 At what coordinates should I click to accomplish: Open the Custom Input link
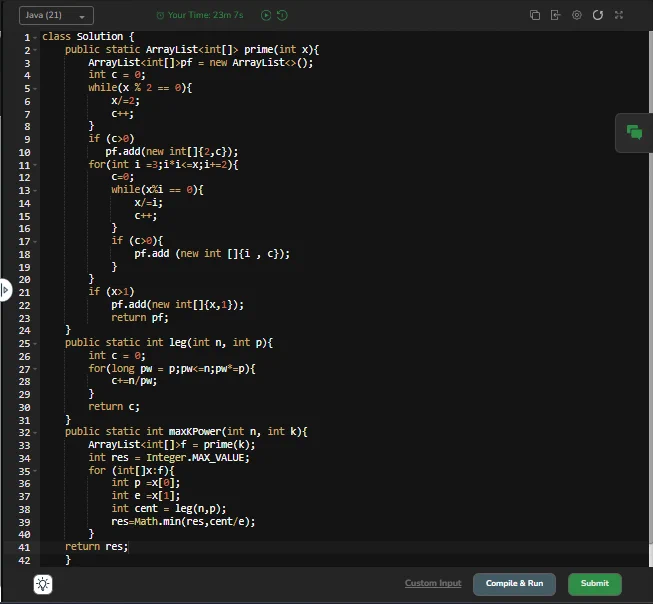click(433, 583)
